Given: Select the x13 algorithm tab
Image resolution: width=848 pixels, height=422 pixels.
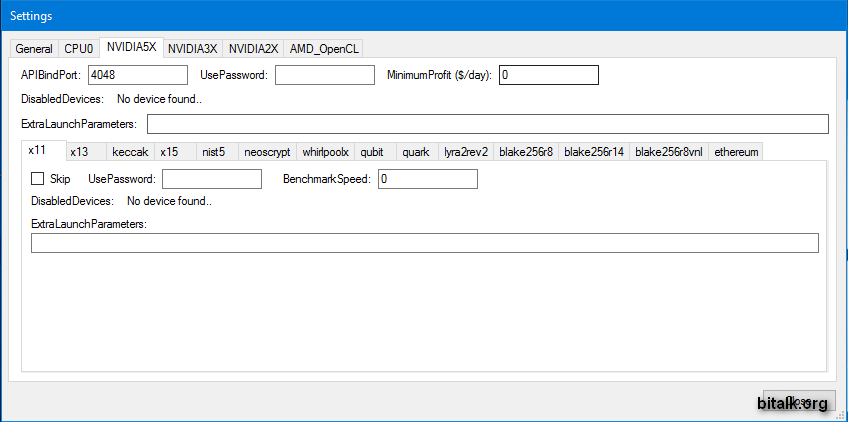Looking at the screenshot, I should (80, 152).
